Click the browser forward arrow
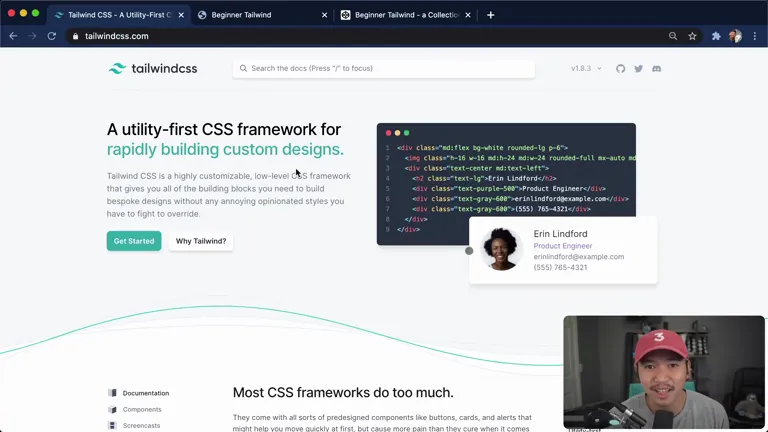This screenshot has height=432, width=768. (32, 36)
